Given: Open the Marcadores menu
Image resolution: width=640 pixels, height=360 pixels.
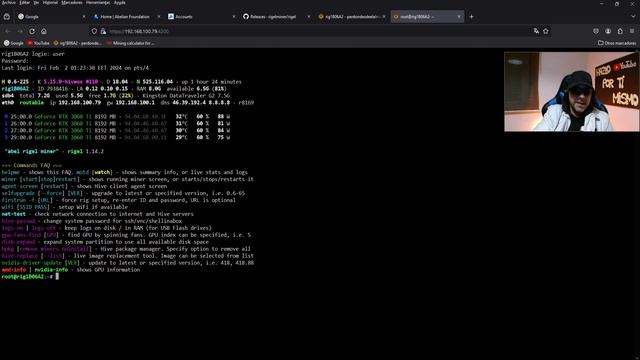Looking at the screenshot, I should click(x=71, y=2).
